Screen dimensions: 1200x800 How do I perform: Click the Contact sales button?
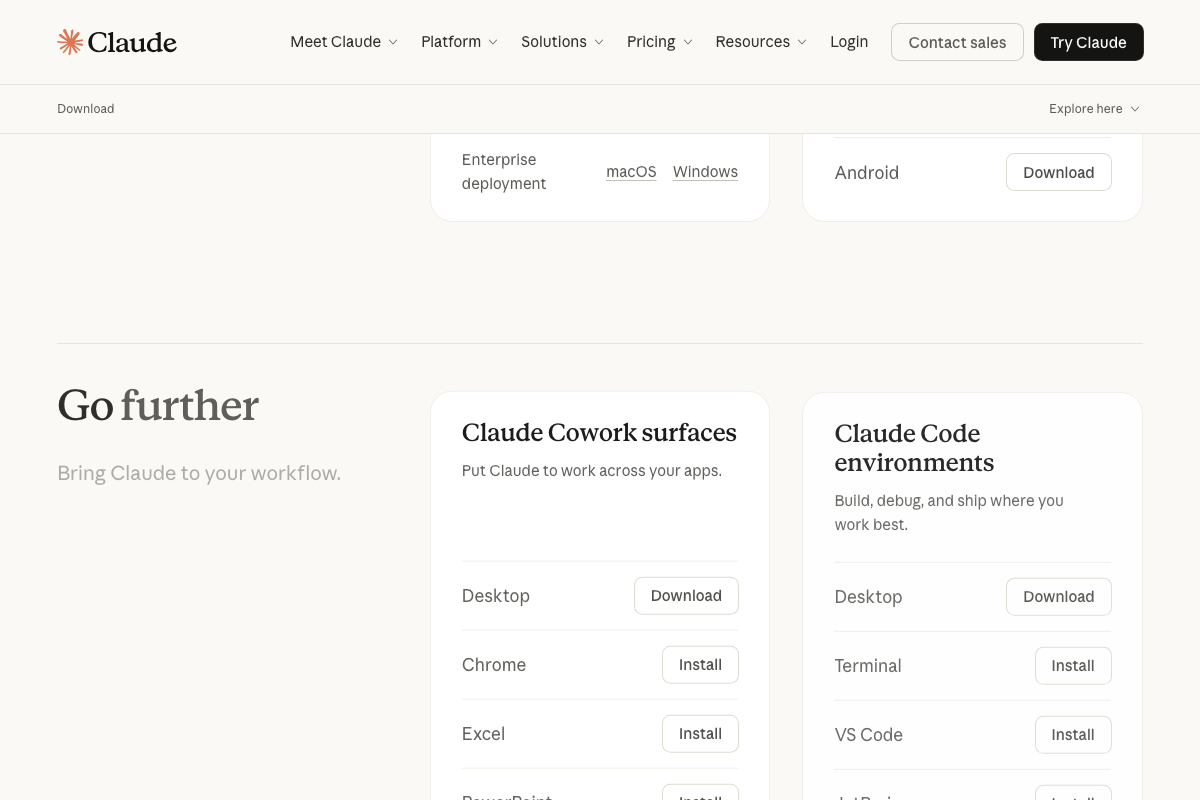click(957, 42)
